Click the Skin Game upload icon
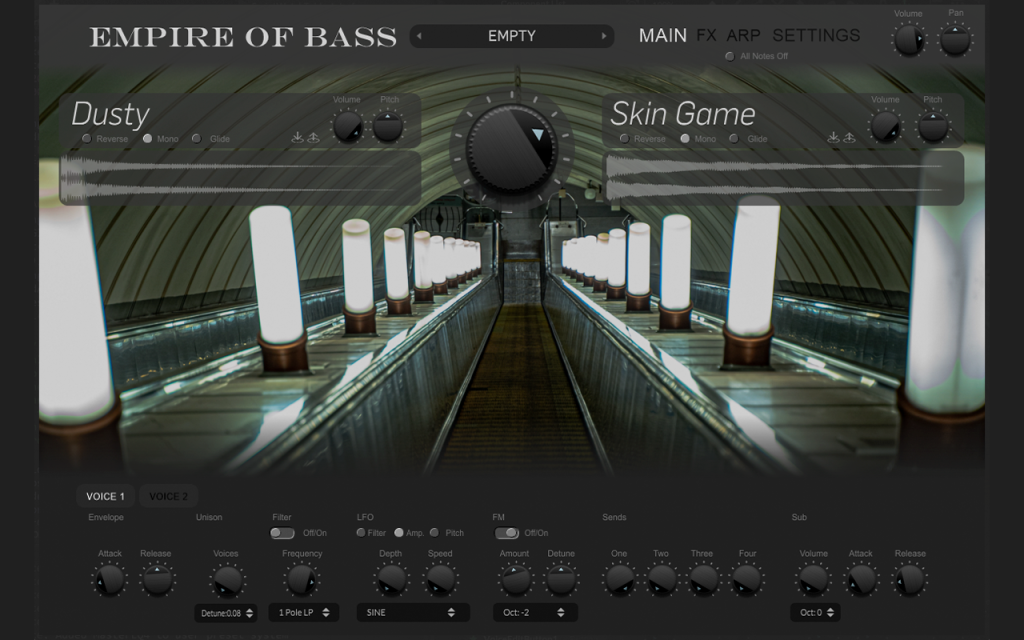Viewport: 1024px width, 640px height. pyautogui.click(x=849, y=137)
